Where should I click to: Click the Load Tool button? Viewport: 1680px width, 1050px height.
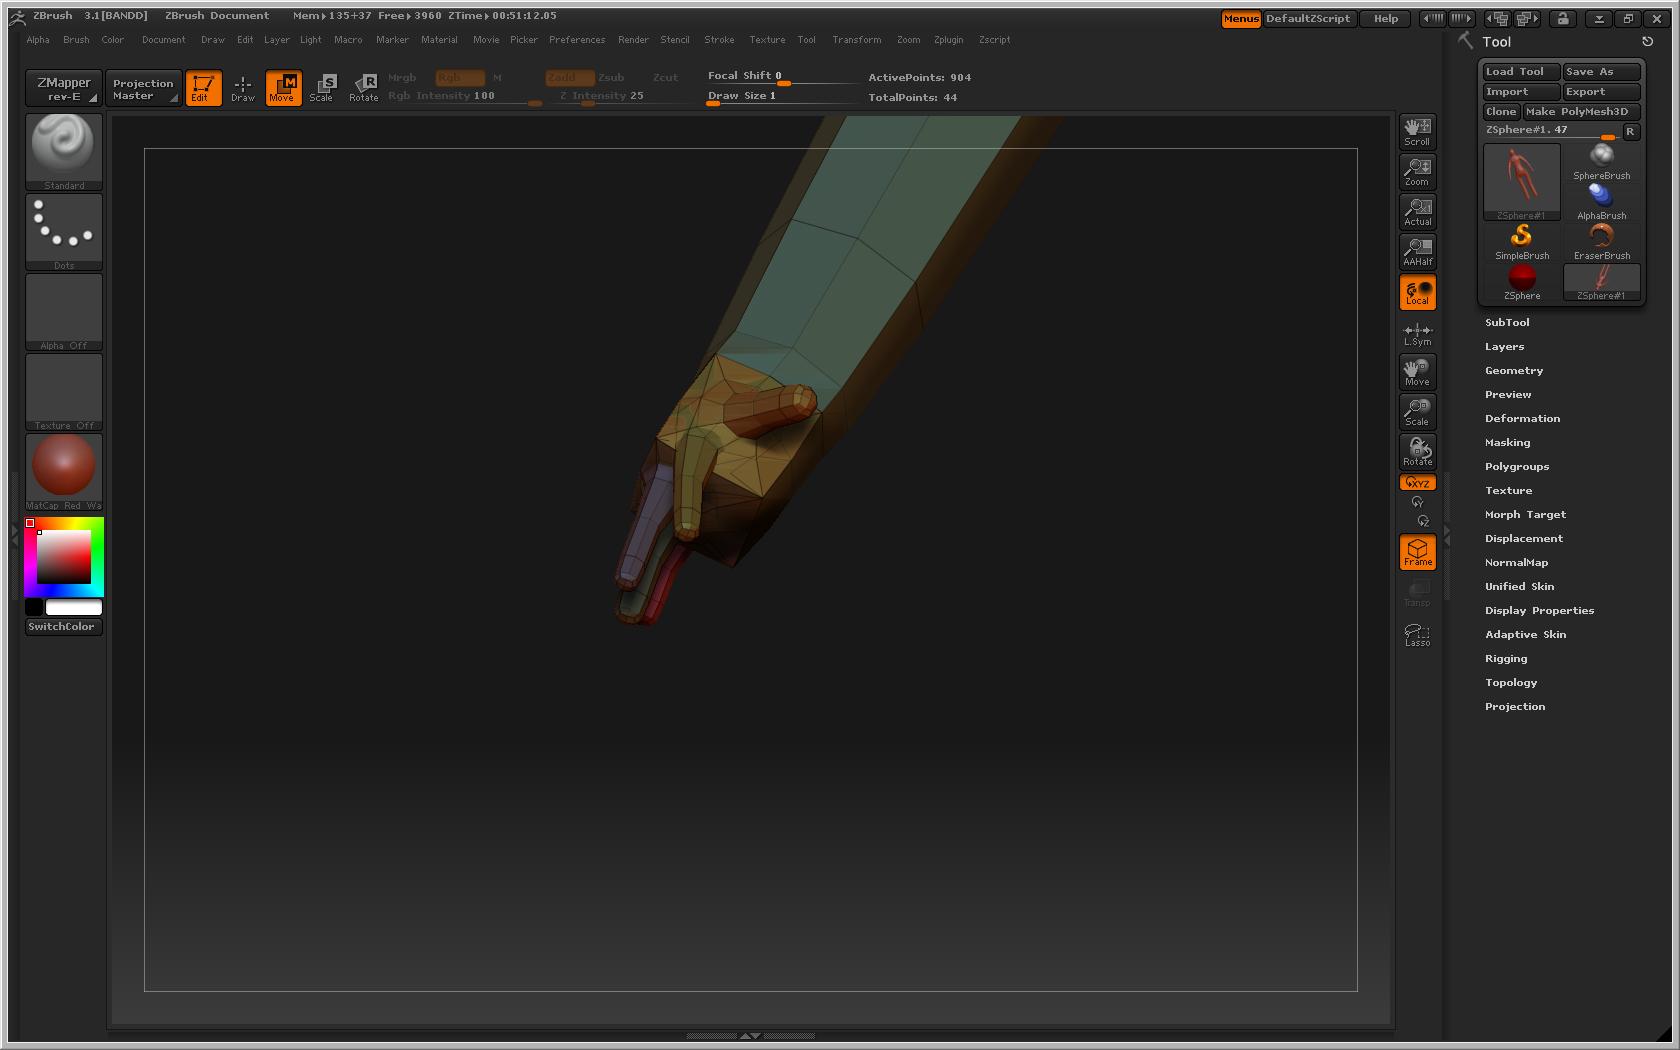(1521, 72)
